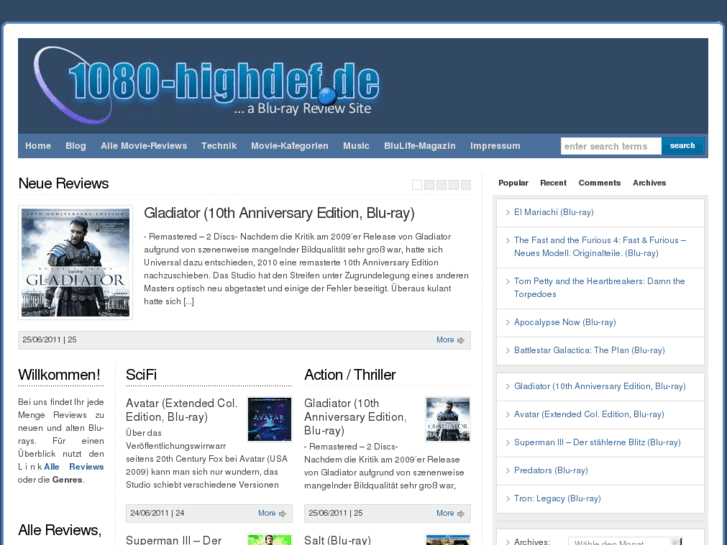Switch to the Popular tab
Image resolution: width=727 pixels, height=545 pixels.
(x=513, y=183)
